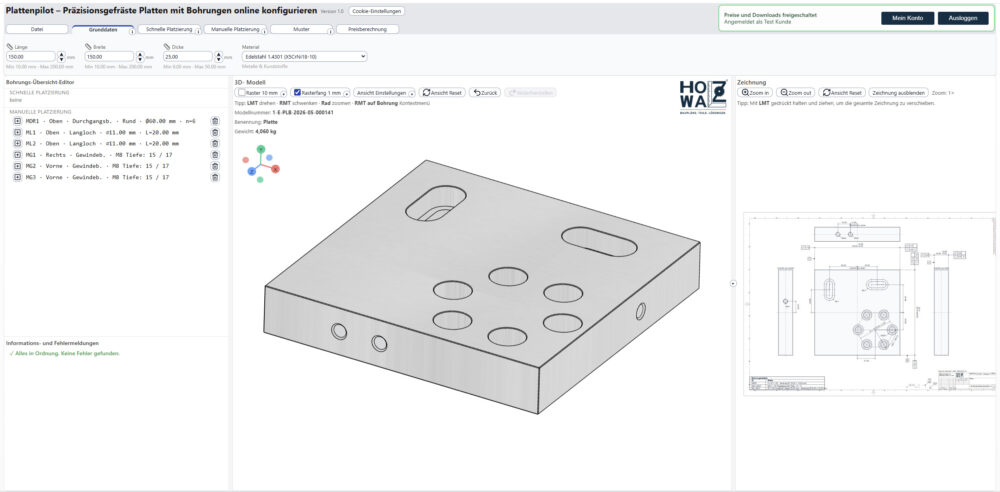Open the Raster 10 mm size dropdown arrow
1000x492 pixels.
(x=283, y=93)
